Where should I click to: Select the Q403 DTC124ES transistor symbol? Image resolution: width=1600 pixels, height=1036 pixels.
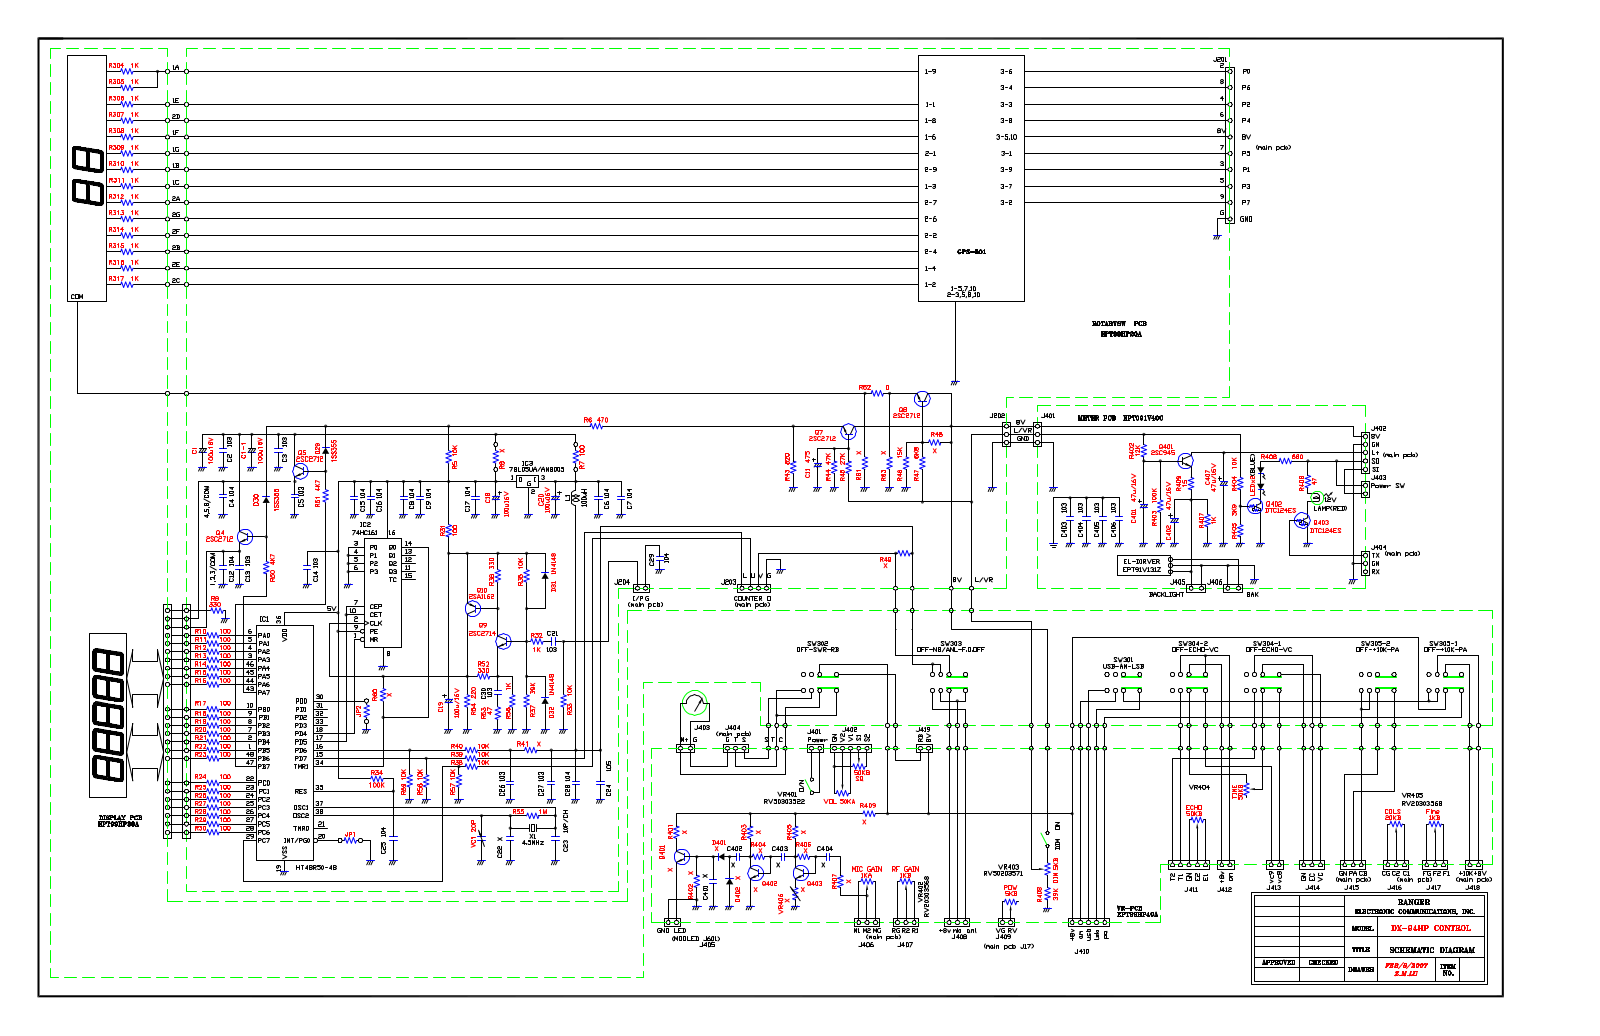tap(1302, 521)
